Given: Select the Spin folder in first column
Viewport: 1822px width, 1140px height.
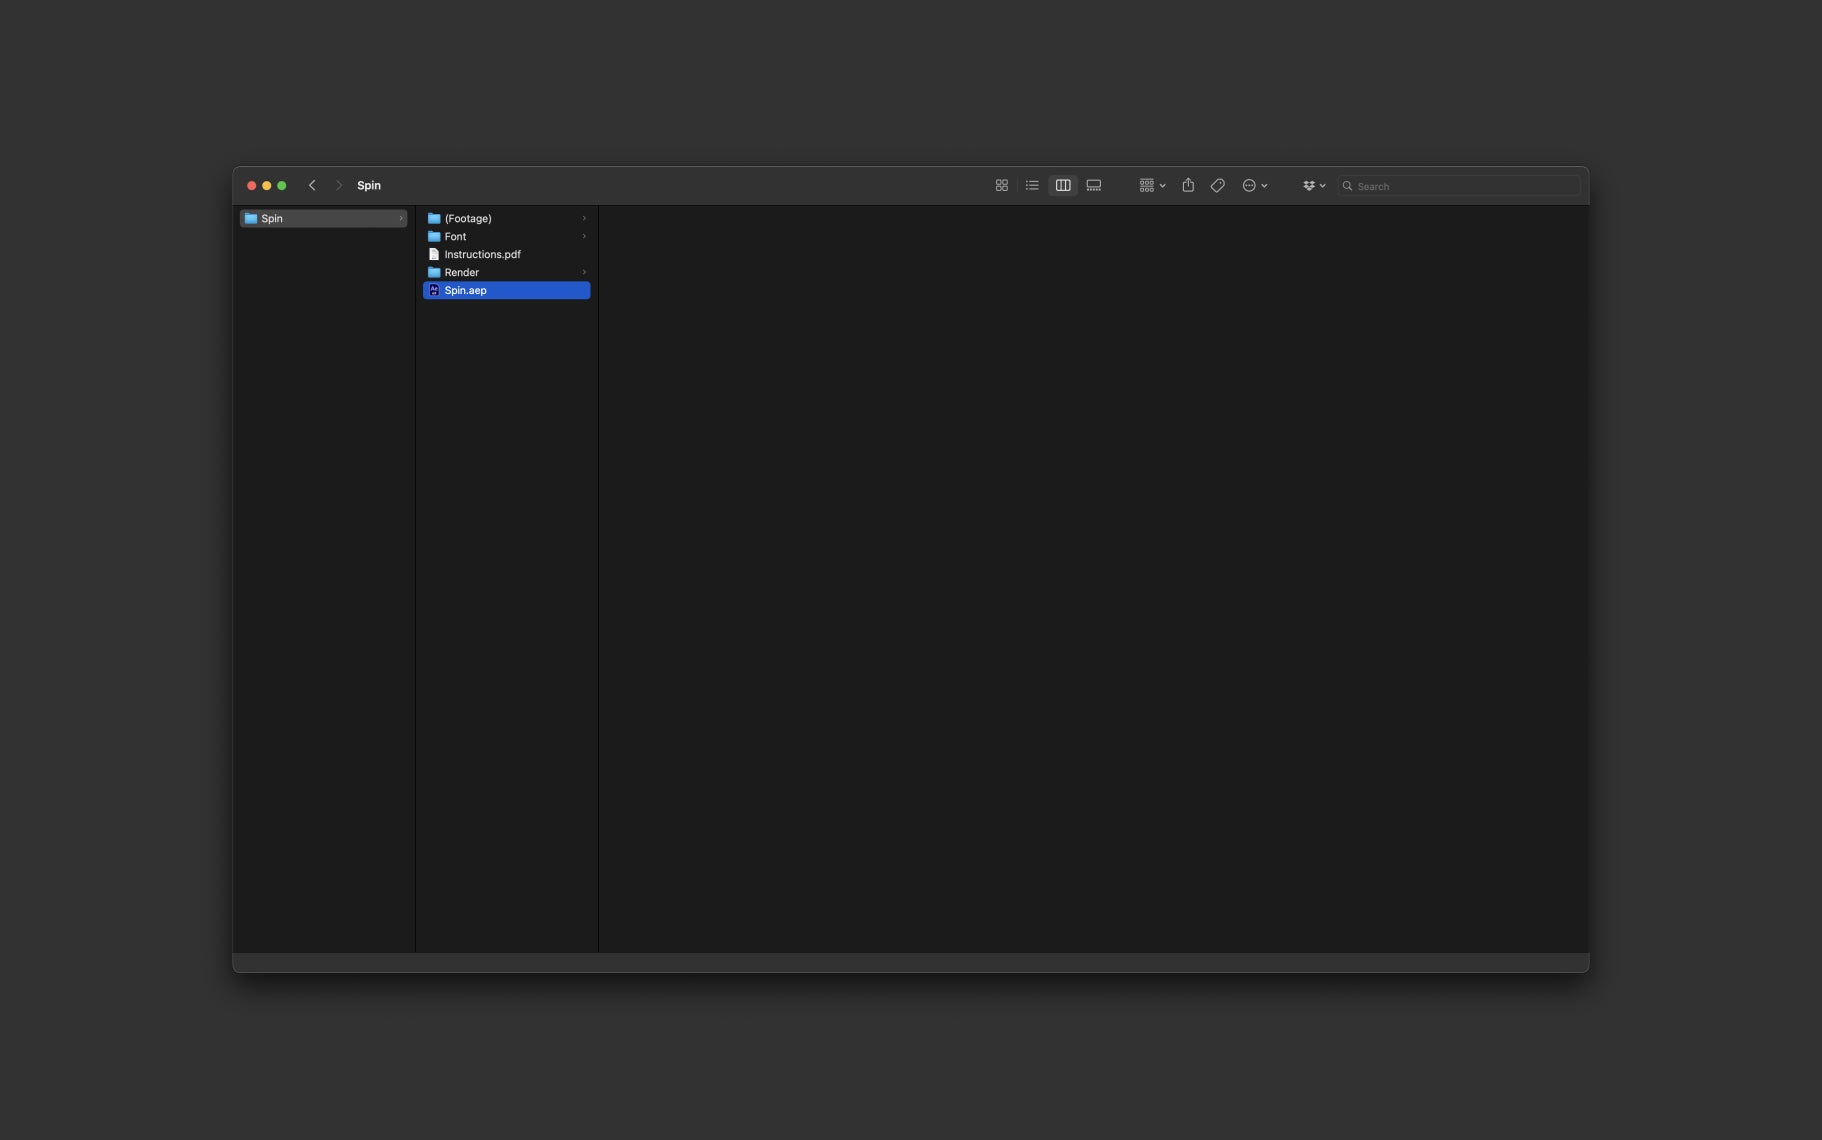Looking at the screenshot, I should 323,219.
